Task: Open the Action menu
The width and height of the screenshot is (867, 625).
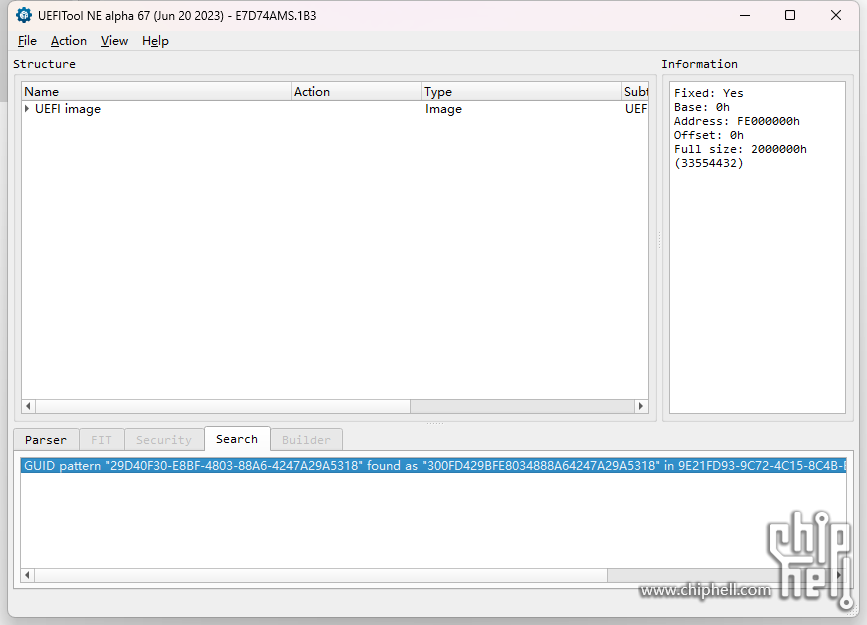Action: pos(69,41)
